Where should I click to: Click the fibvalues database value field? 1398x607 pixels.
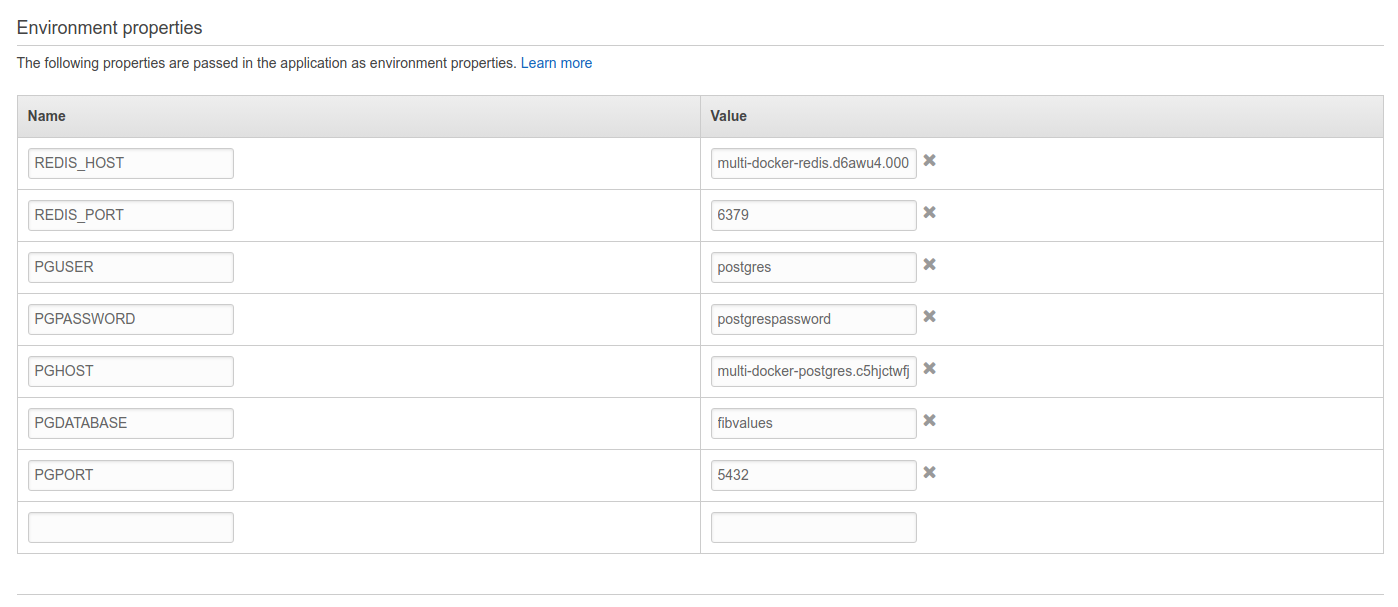point(814,423)
